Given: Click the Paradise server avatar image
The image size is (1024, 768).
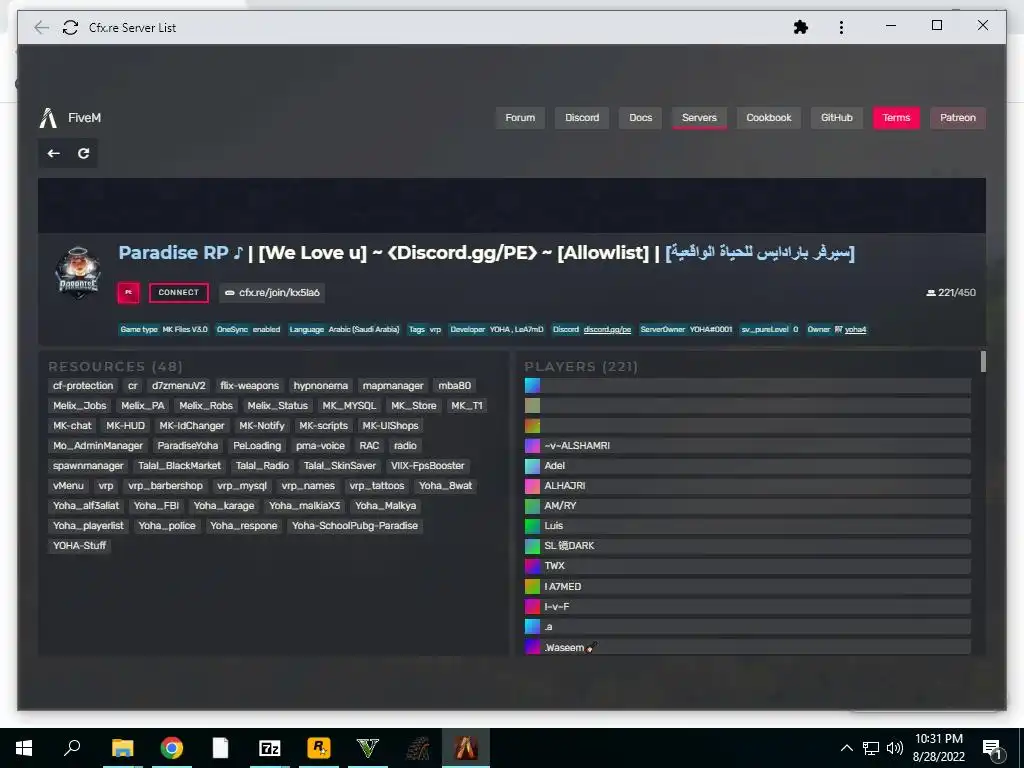Looking at the screenshot, I should tap(78, 272).
